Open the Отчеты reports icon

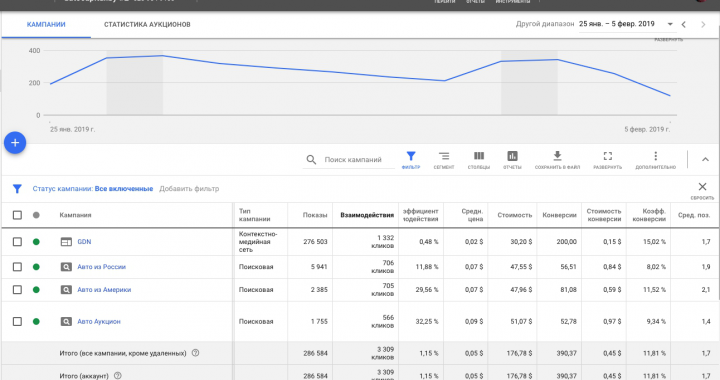point(512,160)
